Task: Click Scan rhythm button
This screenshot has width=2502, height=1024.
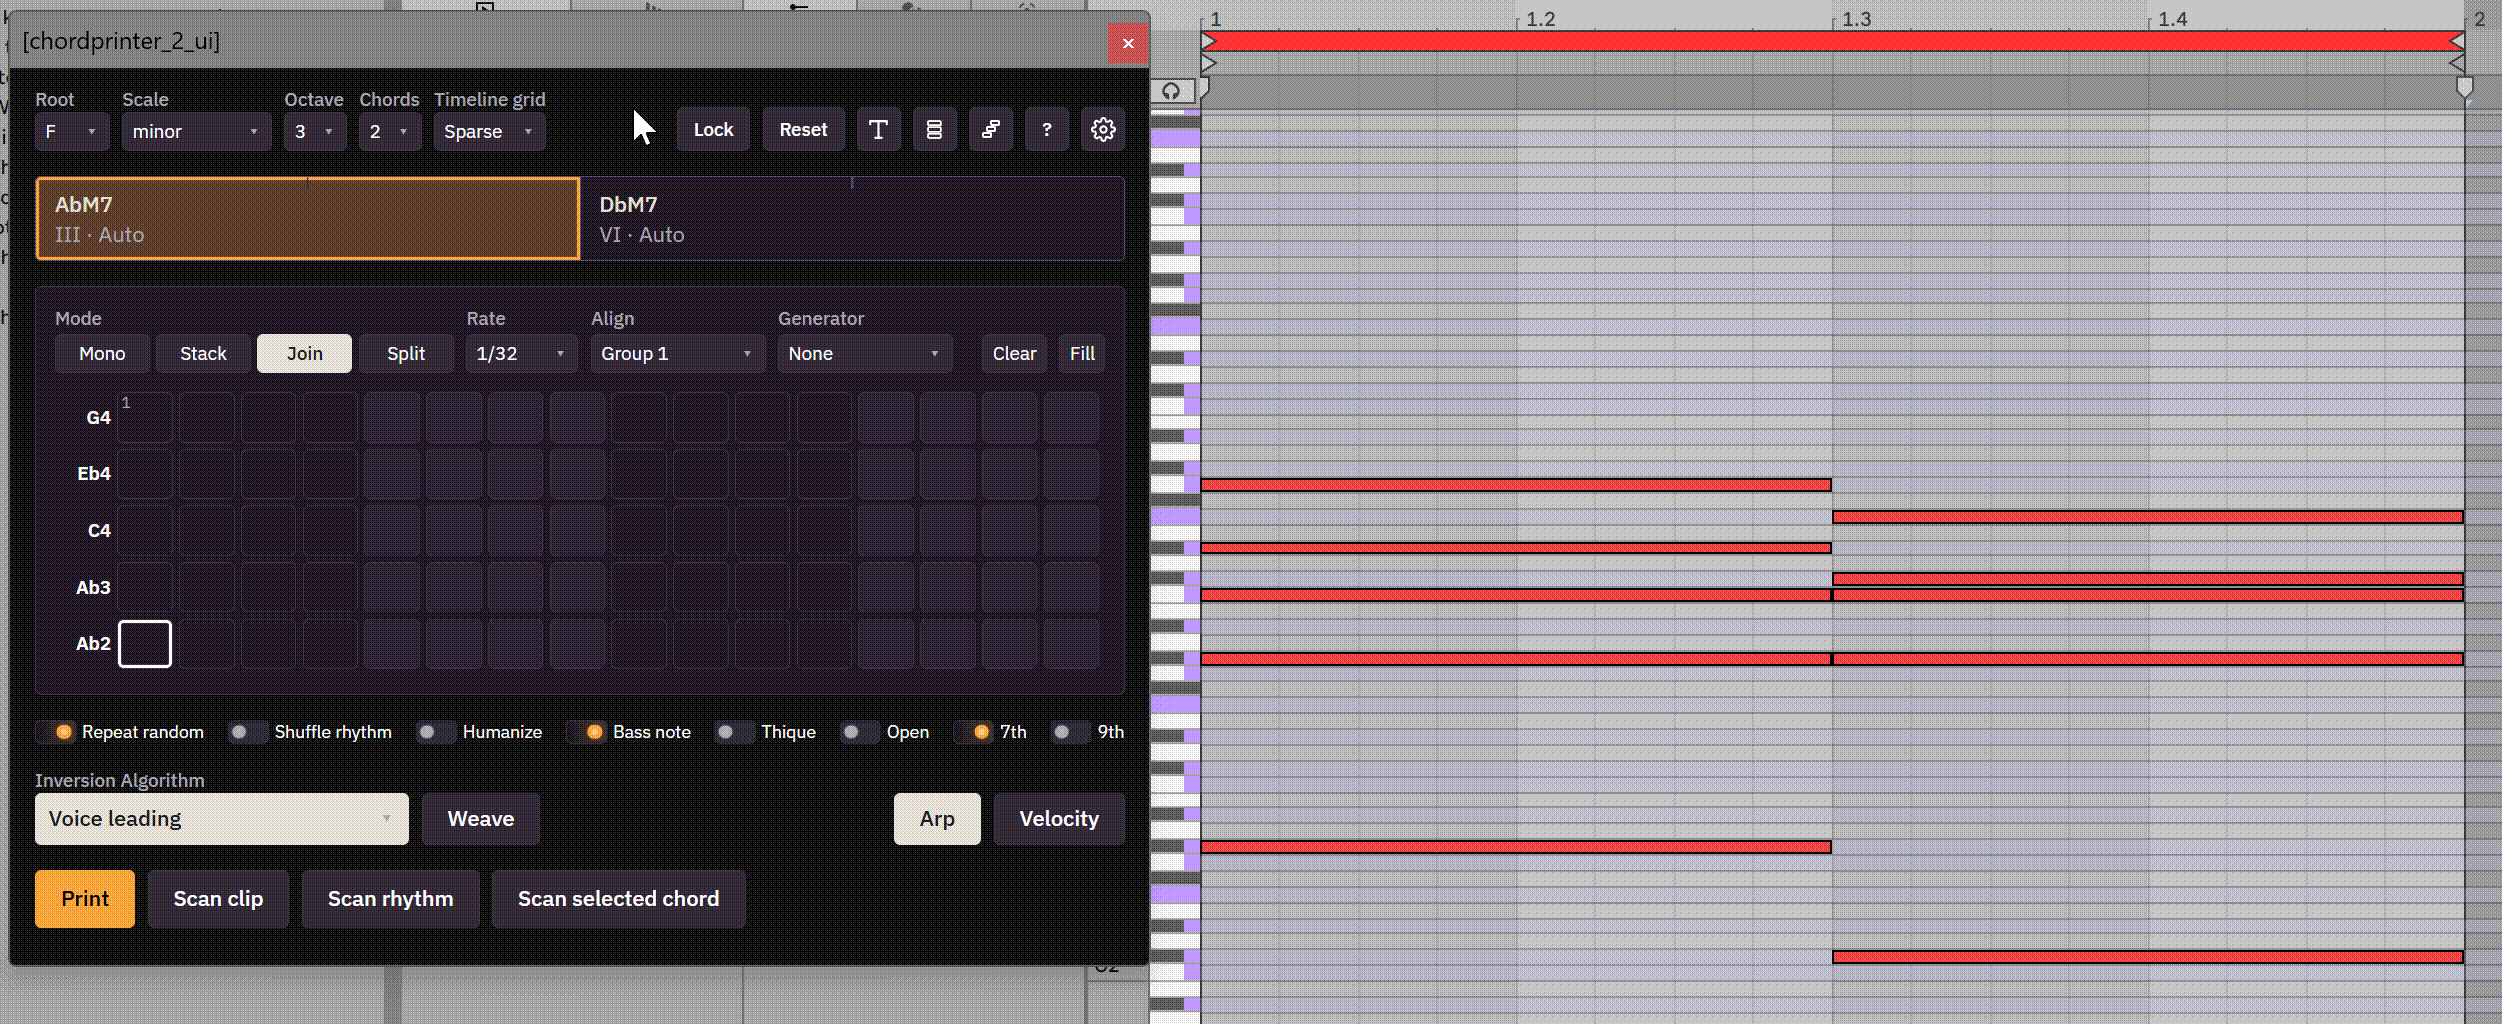Action: (390, 899)
